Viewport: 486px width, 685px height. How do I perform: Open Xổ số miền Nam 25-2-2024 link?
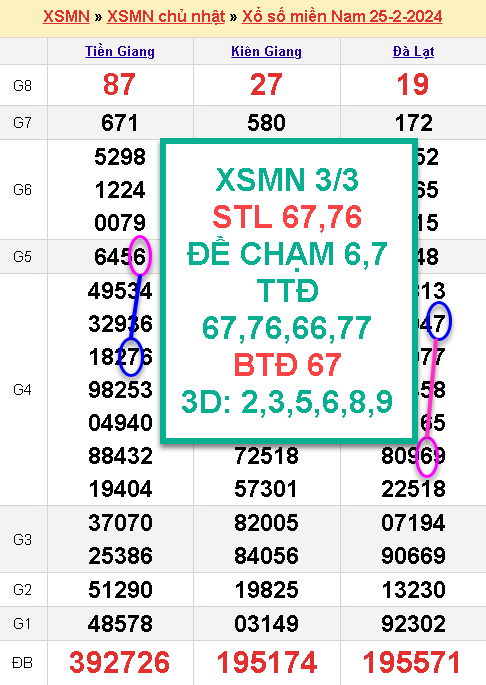[x=342, y=17]
